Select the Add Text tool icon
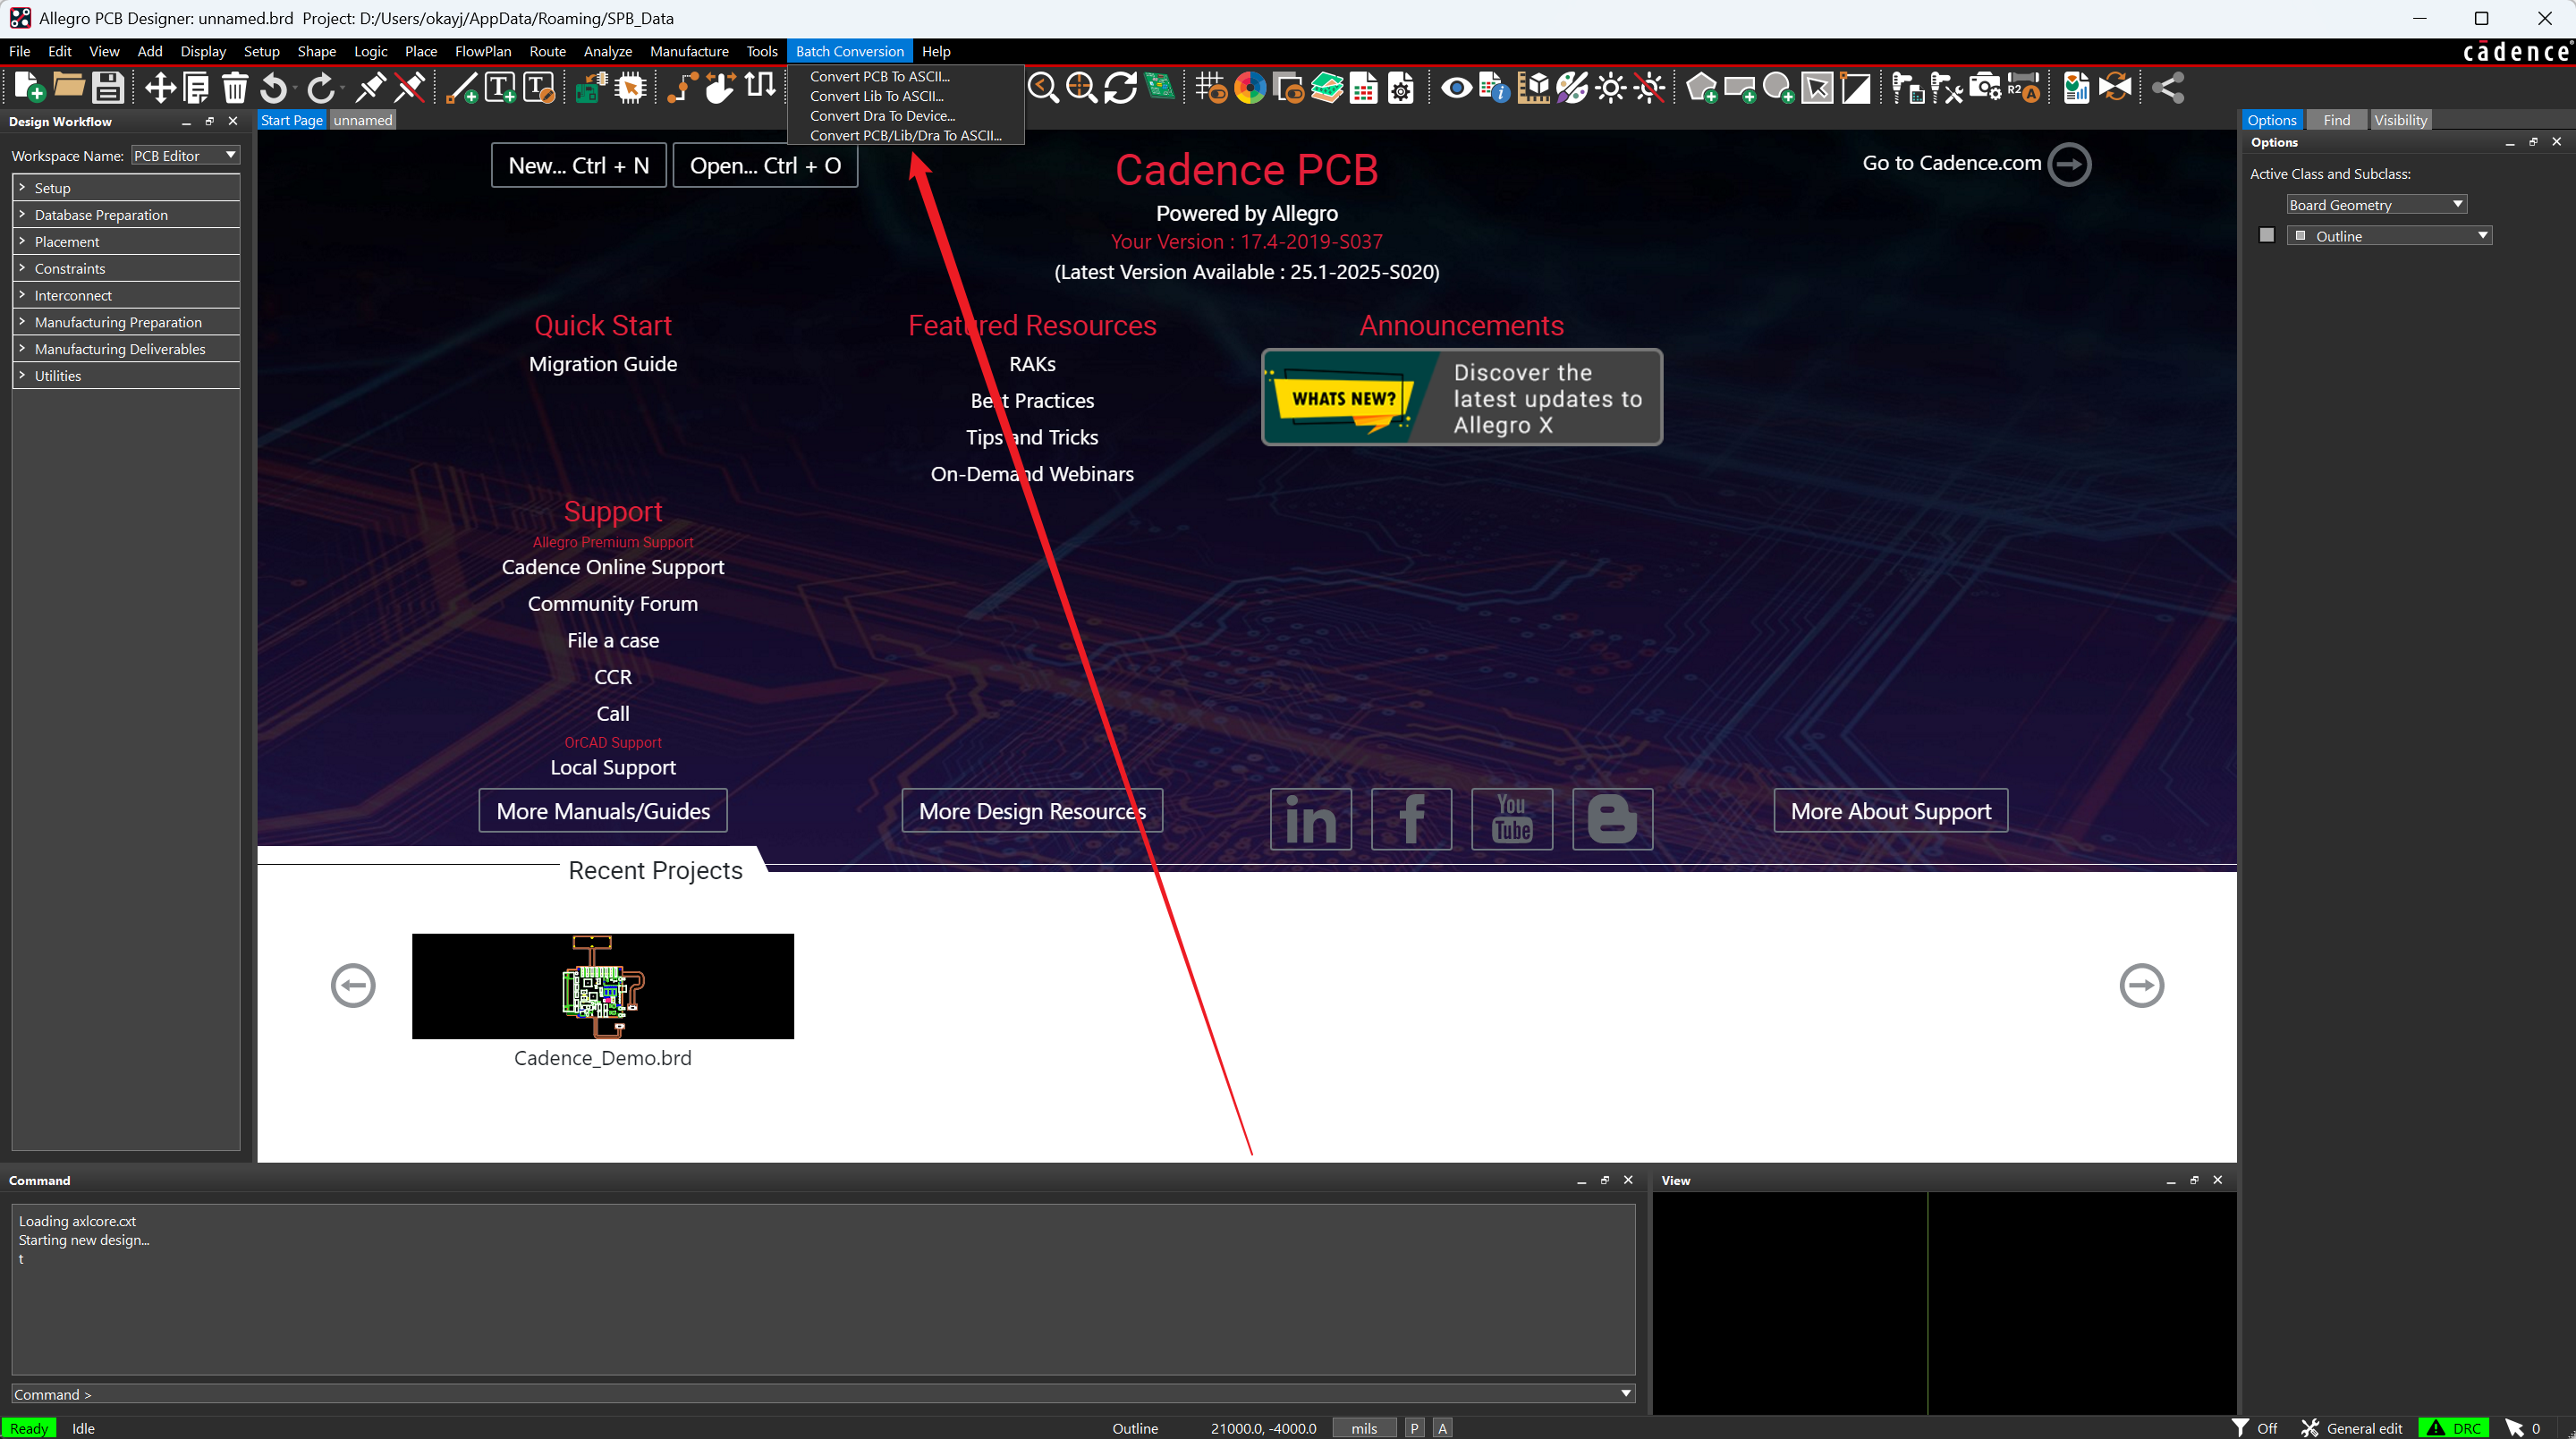The height and width of the screenshot is (1439, 2576). (x=500, y=88)
